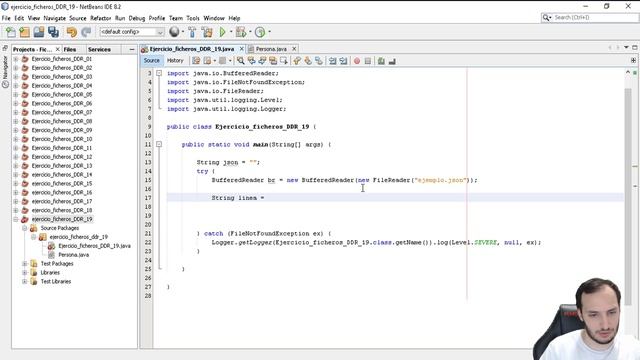
Task: Switch to the Files panel tab
Action: tap(70, 49)
